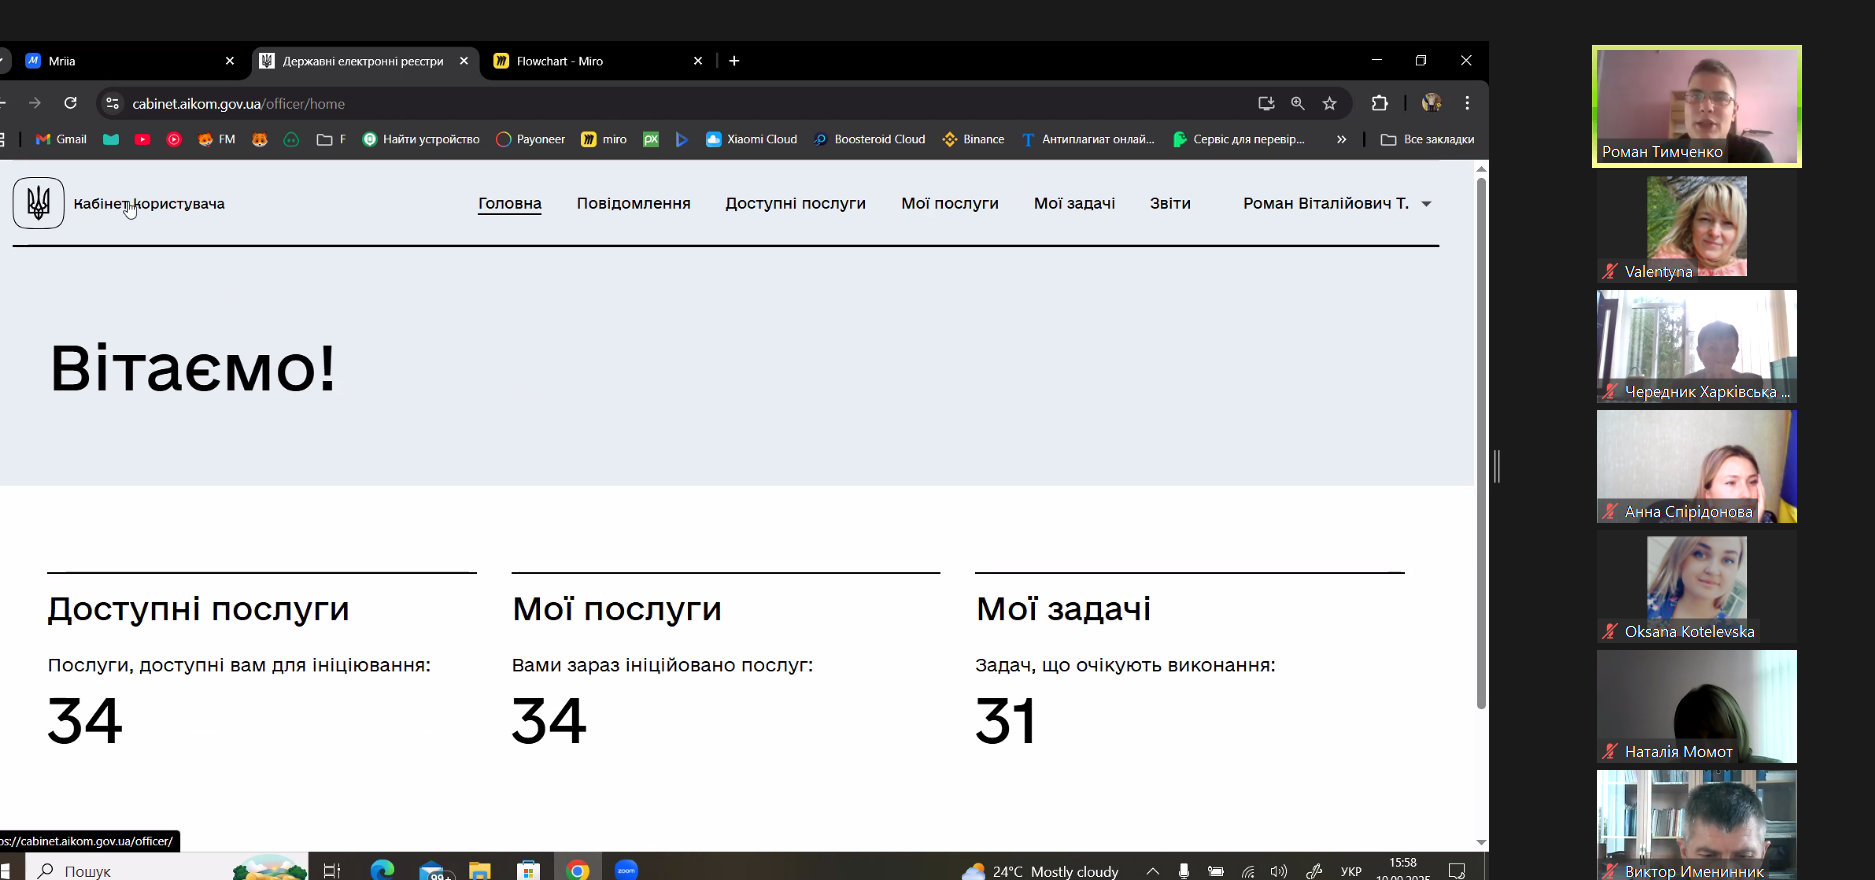Click the Мої задачі card heading
Screen dimensions: 1875x880
pos(1063,608)
